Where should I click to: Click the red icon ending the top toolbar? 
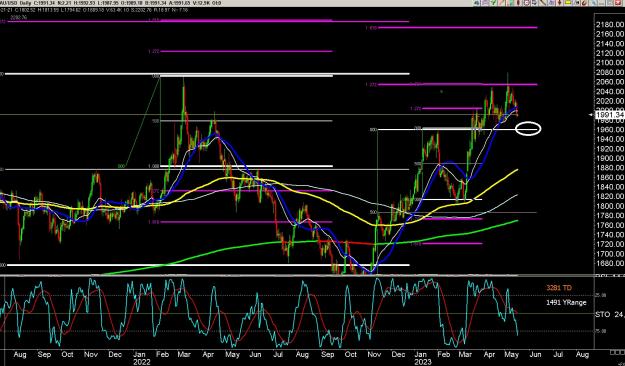tap(618, 2)
